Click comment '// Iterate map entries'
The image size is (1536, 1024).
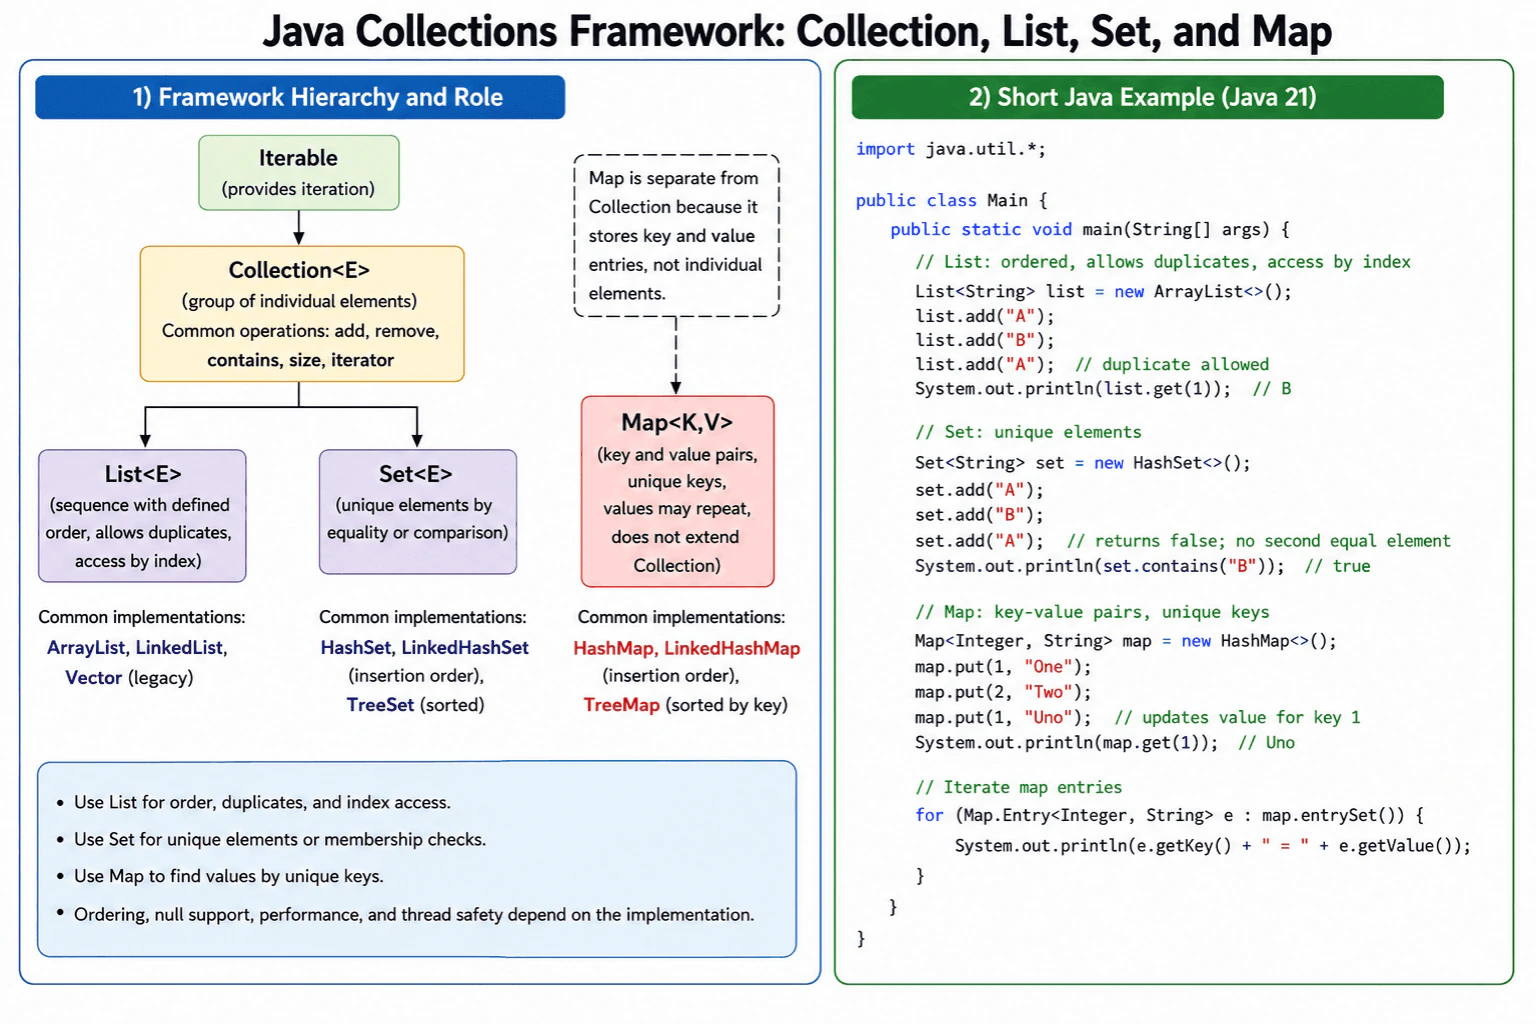click(x=1019, y=788)
